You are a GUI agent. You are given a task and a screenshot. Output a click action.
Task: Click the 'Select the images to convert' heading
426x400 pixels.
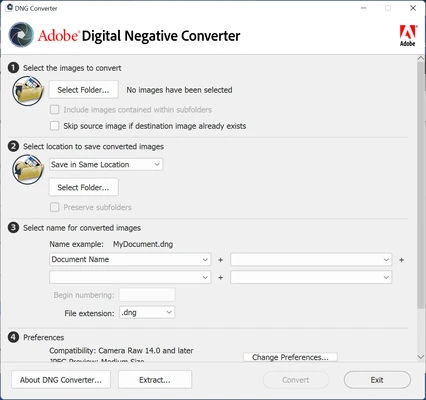coord(72,68)
